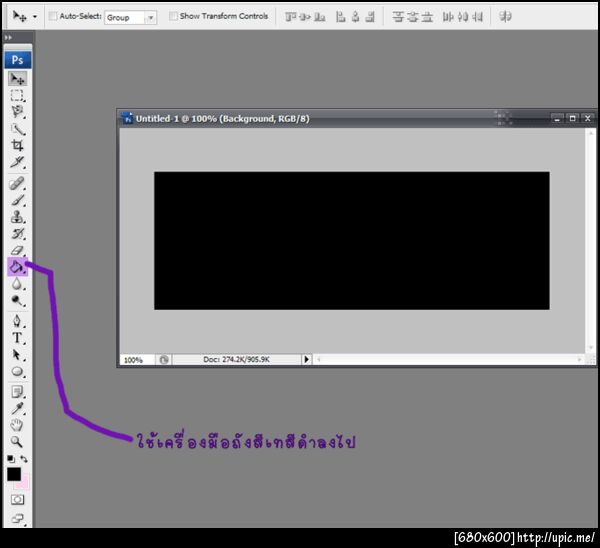Change the screen mode
600x548 pixels.
17,519
